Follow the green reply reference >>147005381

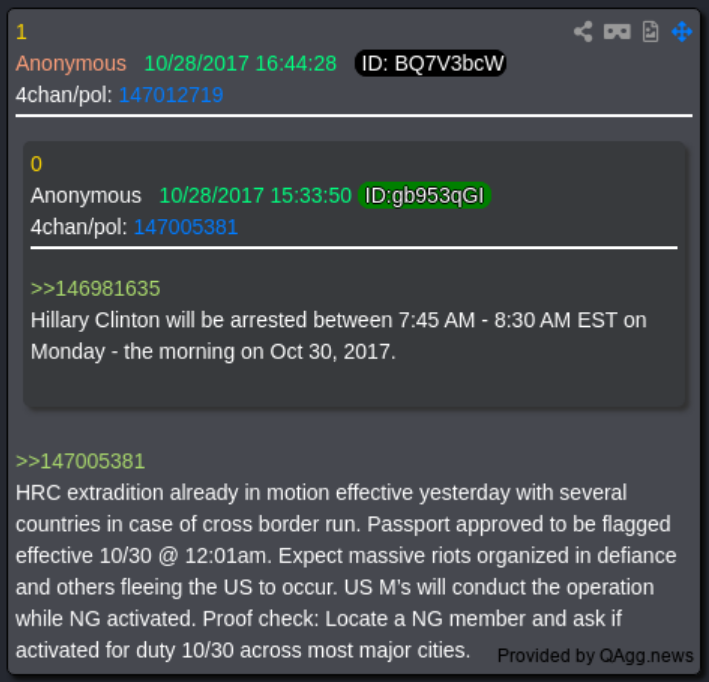coord(80,461)
